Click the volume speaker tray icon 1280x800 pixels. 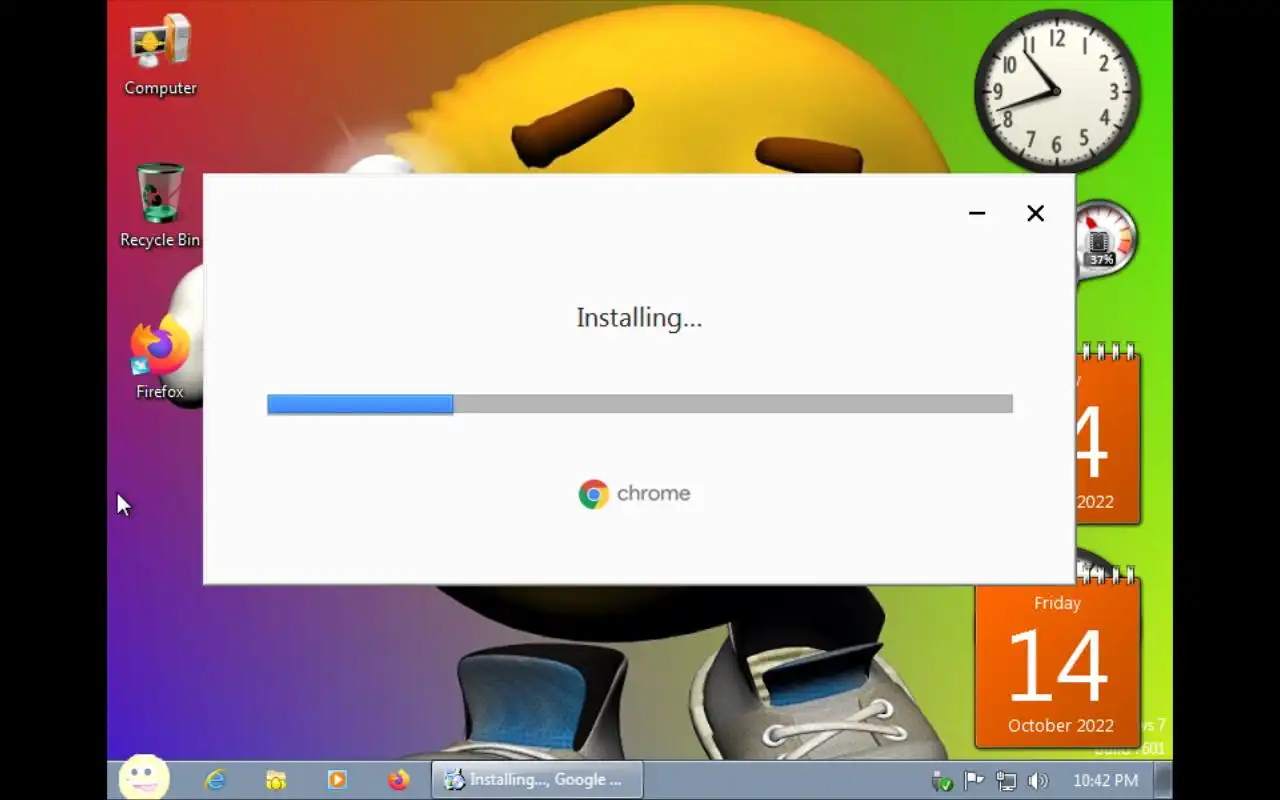click(x=1038, y=781)
